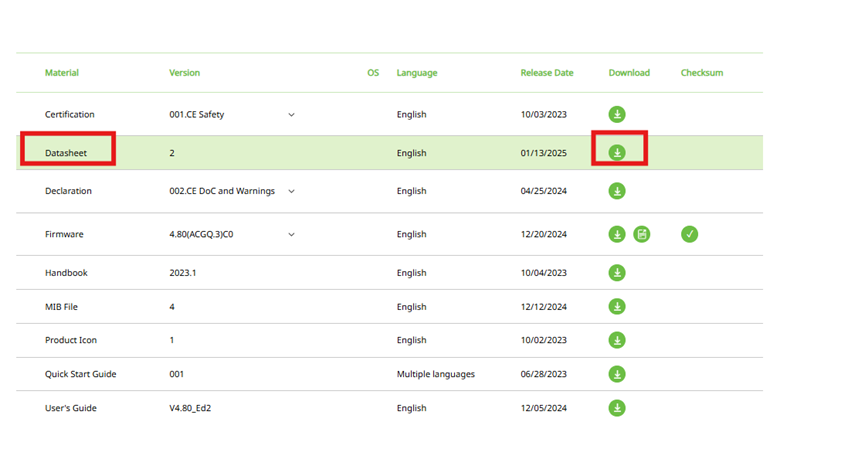Click the 10/02/2023 release date
This screenshot has width=865, height=466.
543,340
